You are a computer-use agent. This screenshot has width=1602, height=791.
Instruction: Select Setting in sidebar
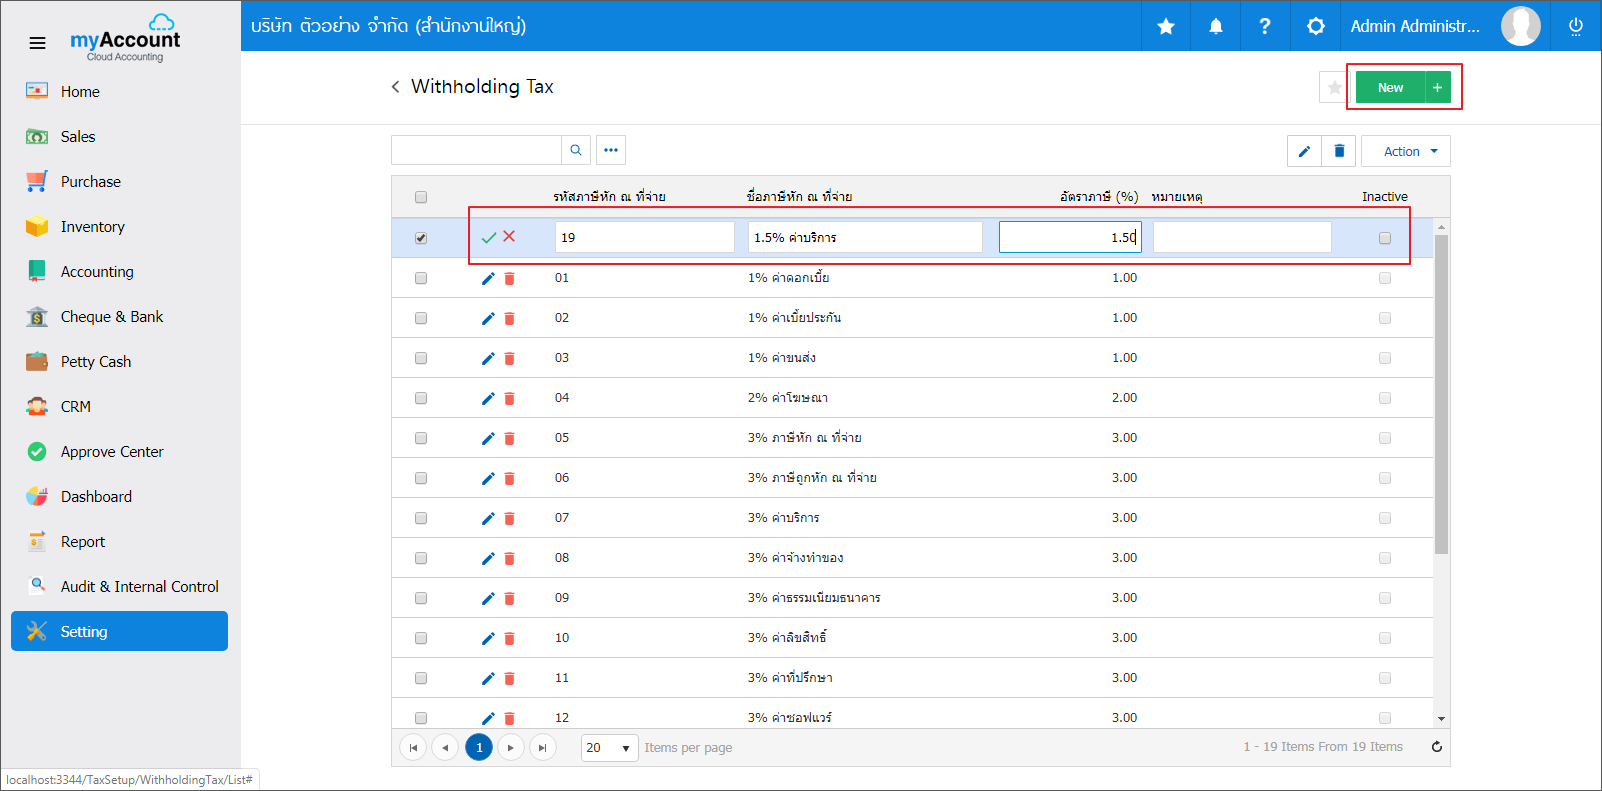[120, 631]
